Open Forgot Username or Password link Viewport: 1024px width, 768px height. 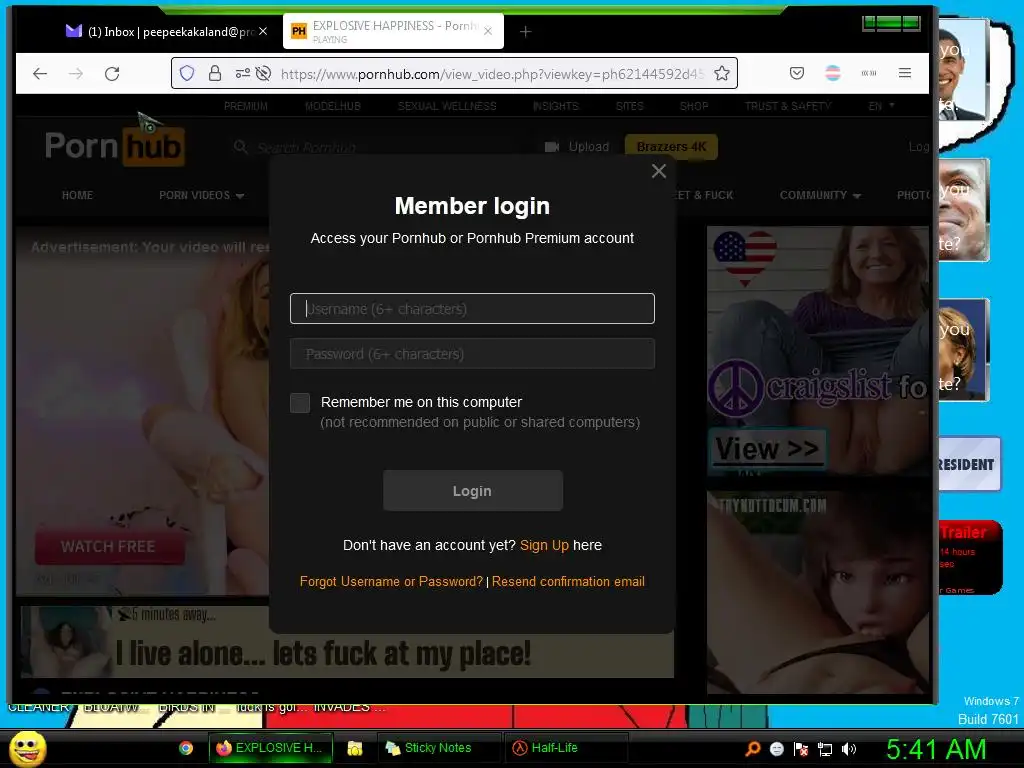(391, 581)
